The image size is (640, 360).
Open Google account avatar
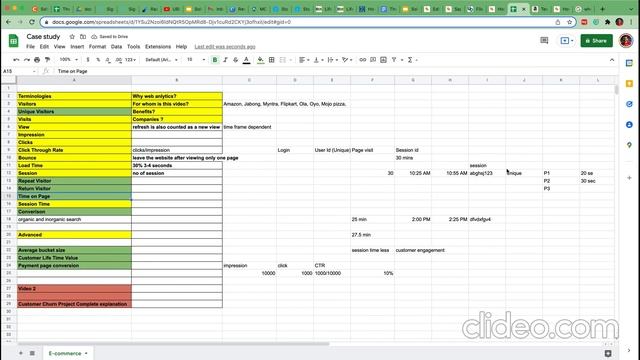pyautogui.click(x=626, y=41)
